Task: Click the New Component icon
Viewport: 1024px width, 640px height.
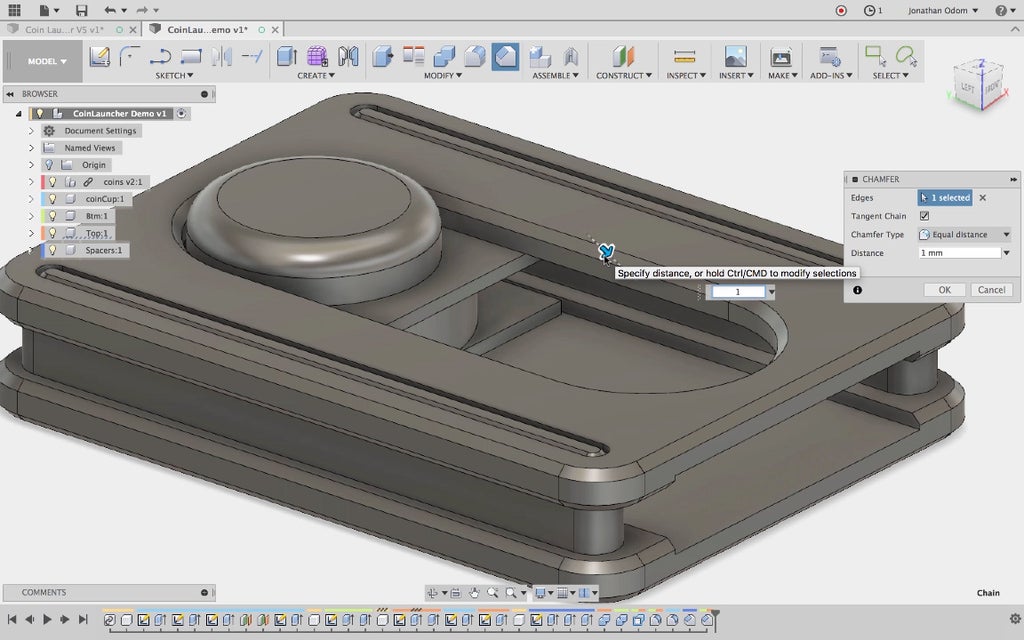Action: (539, 57)
